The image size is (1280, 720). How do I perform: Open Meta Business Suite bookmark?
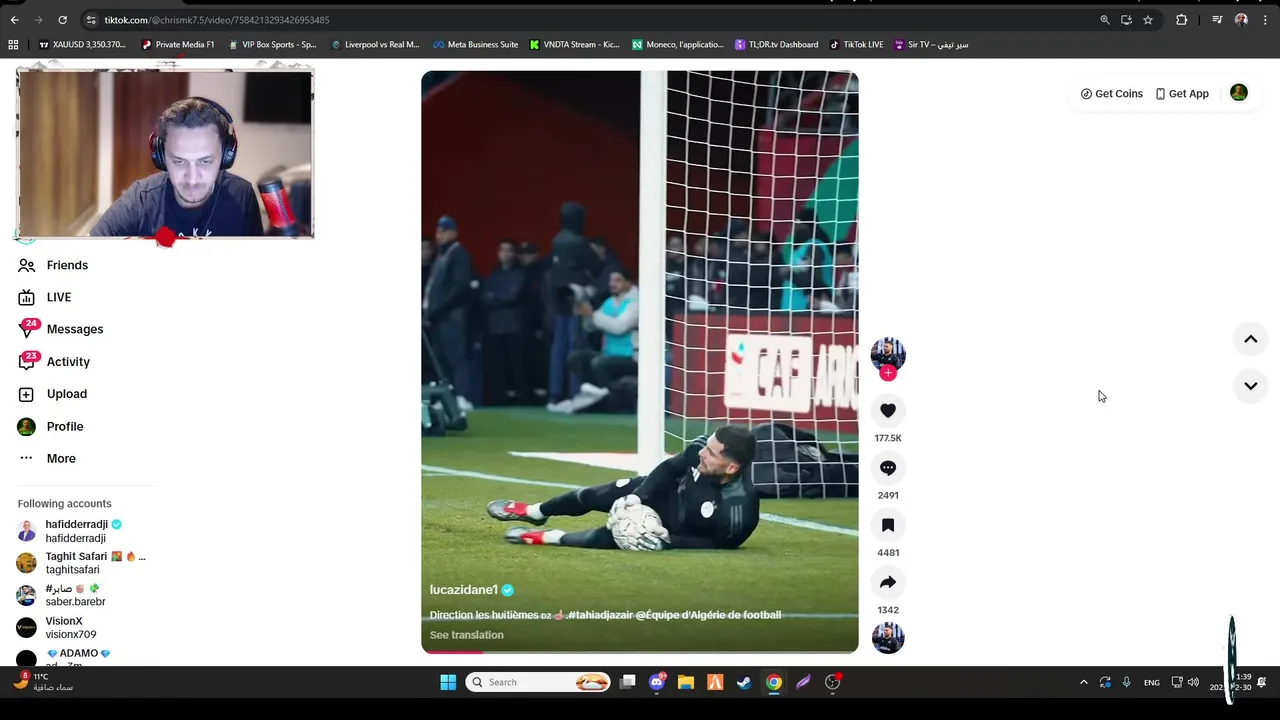pos(475,45)
